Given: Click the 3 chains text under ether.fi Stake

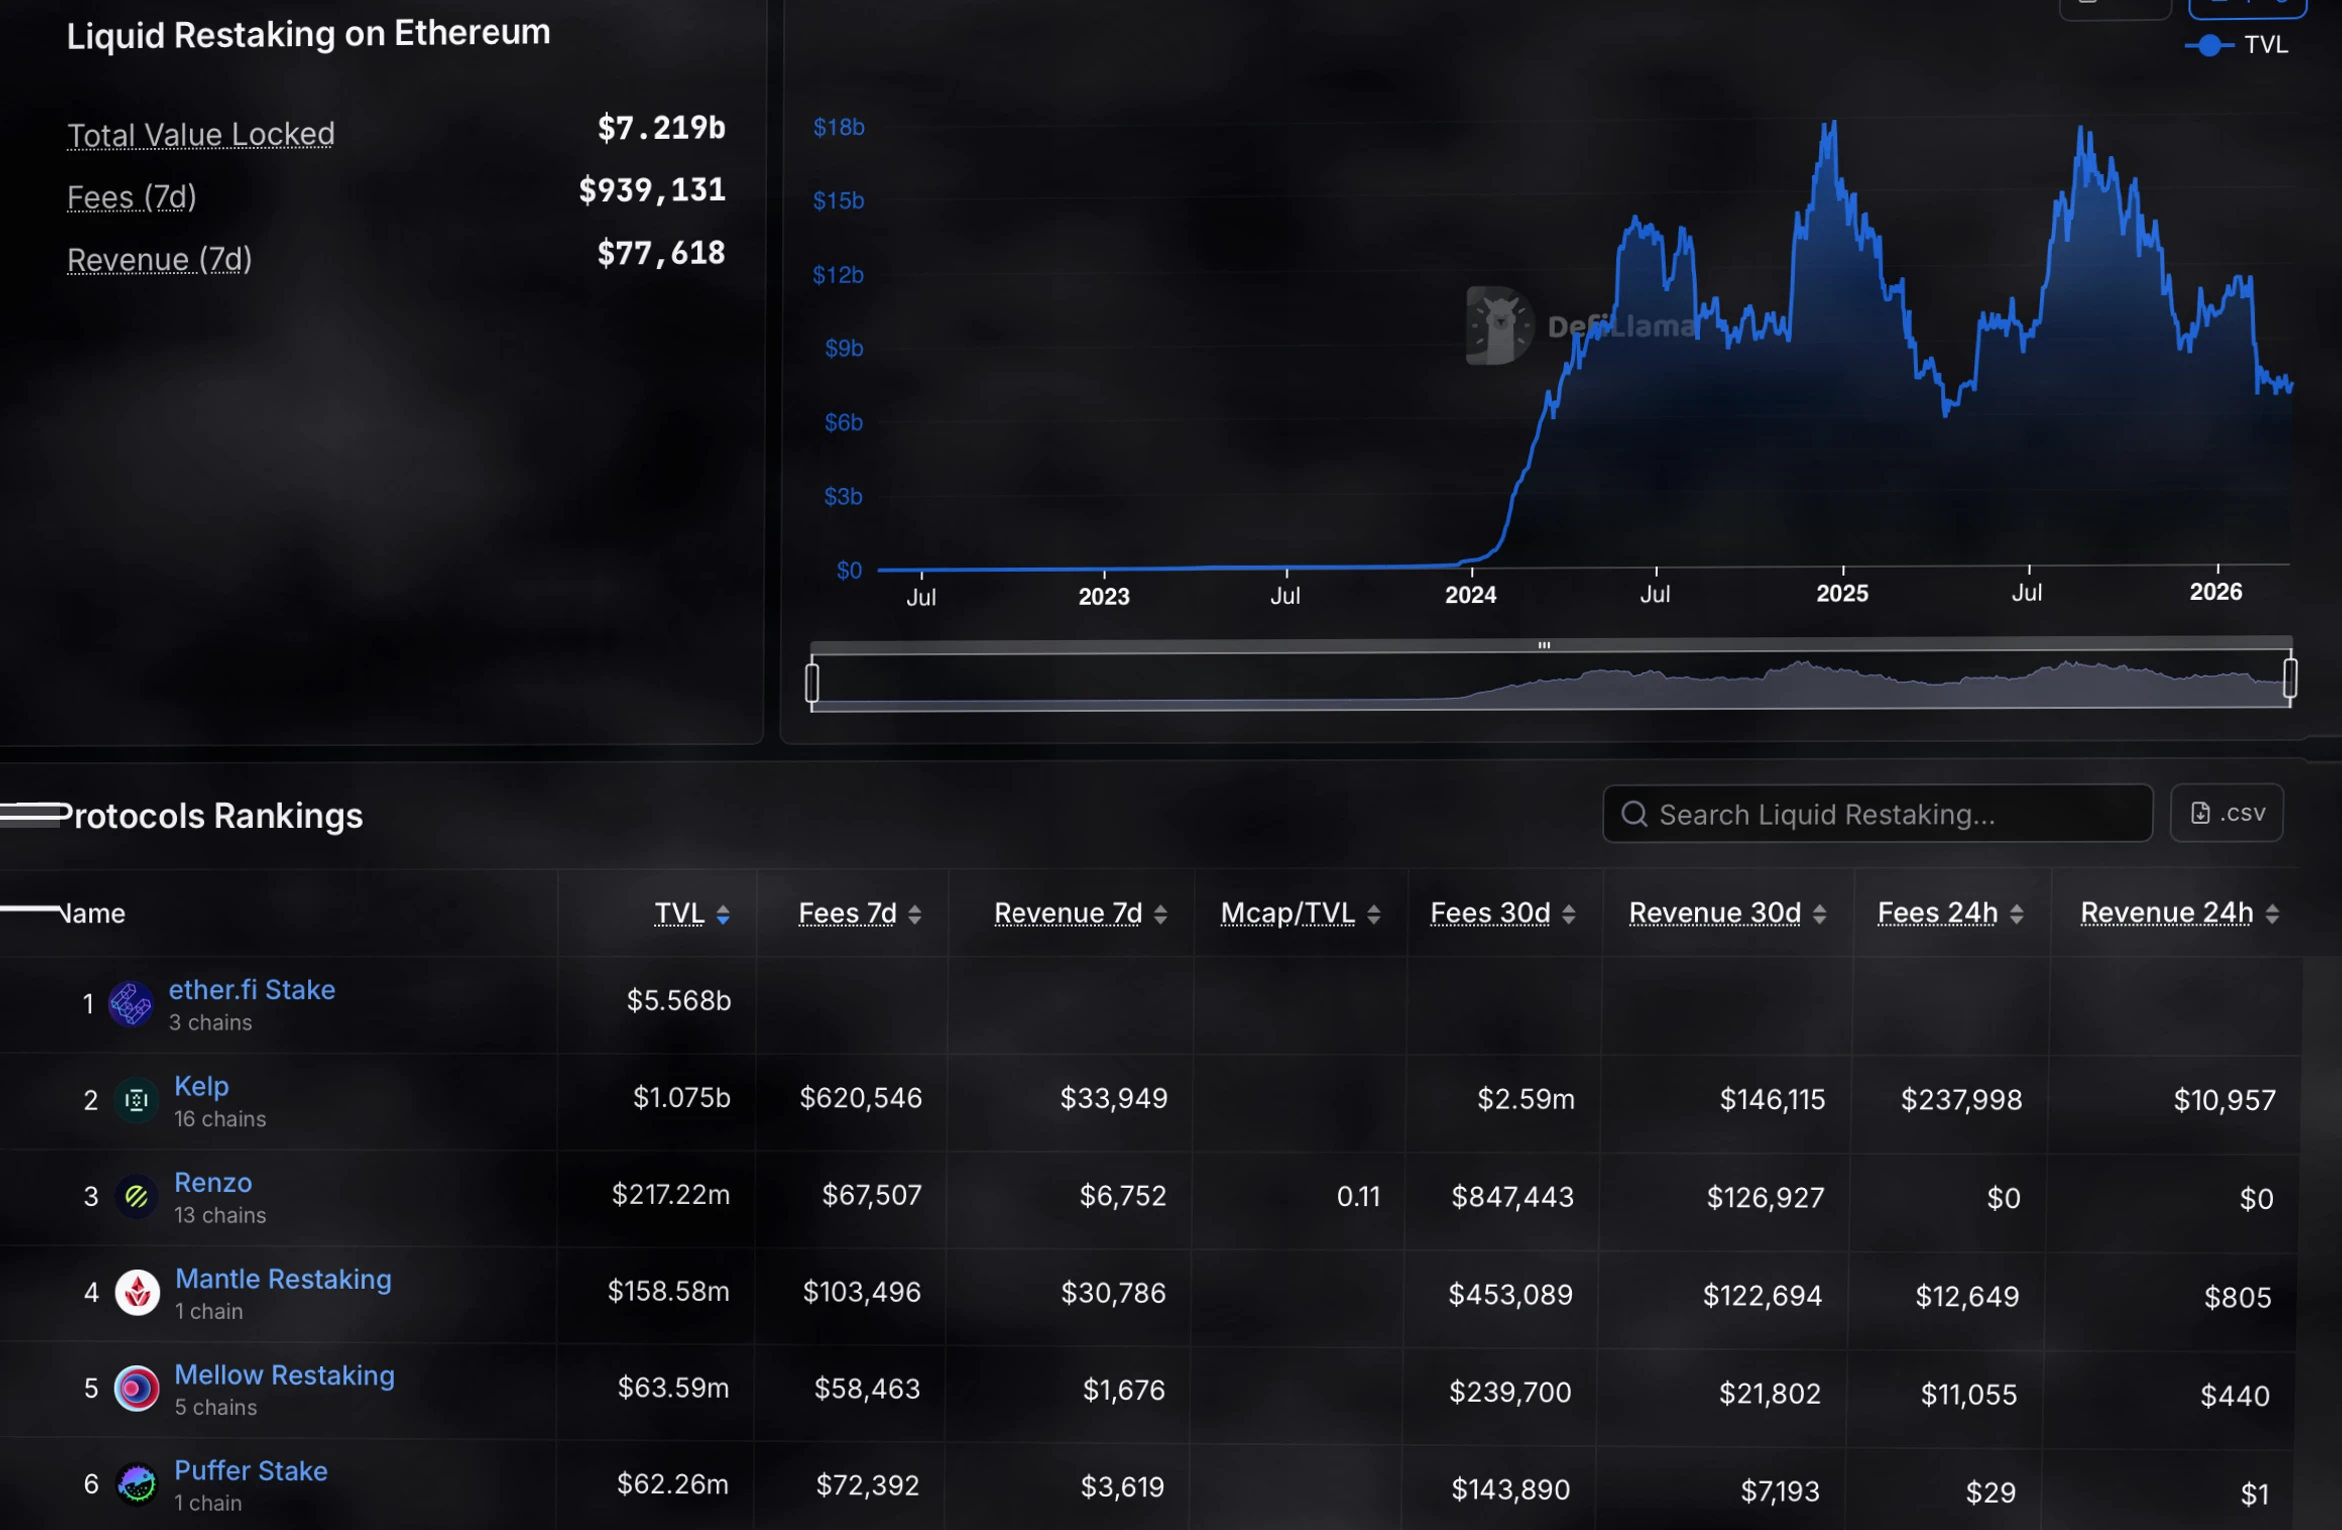Looking at the screenshot, I should [210, 1022].
